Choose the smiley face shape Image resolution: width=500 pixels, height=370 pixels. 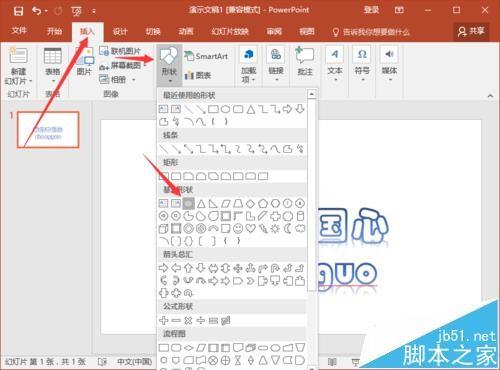pyautogui.click(x=238, y=228)
